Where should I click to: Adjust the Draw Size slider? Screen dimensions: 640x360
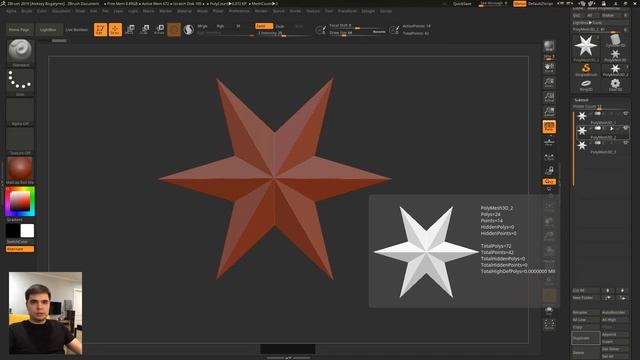[x=357, y=33]
